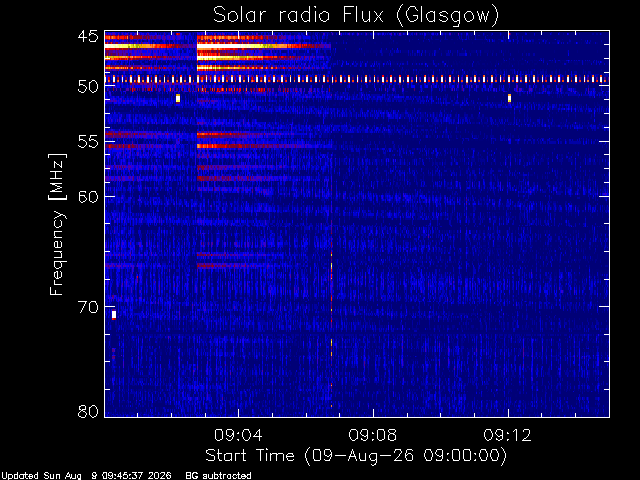Click the 09:04 time axis label
This screenshot has width=640, height=480.
238,435
